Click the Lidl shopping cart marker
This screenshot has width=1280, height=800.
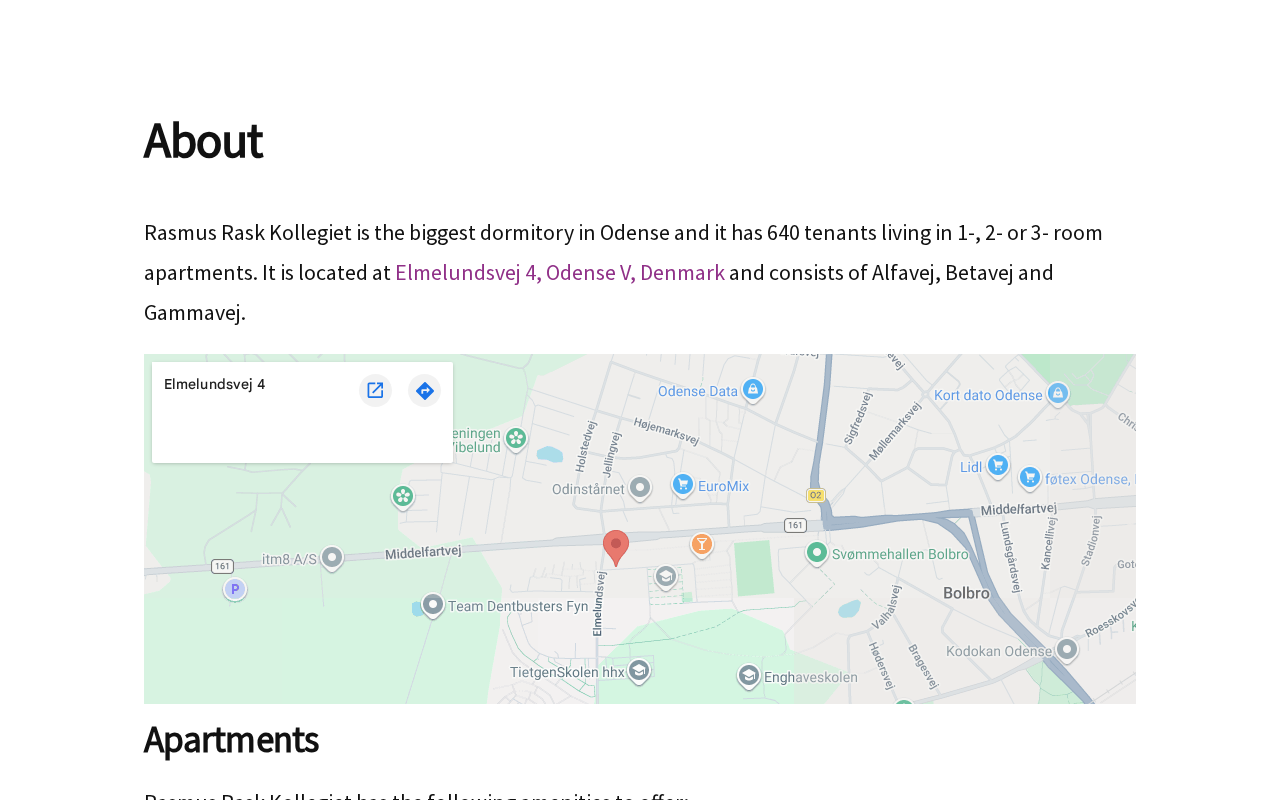click(997, 465)
